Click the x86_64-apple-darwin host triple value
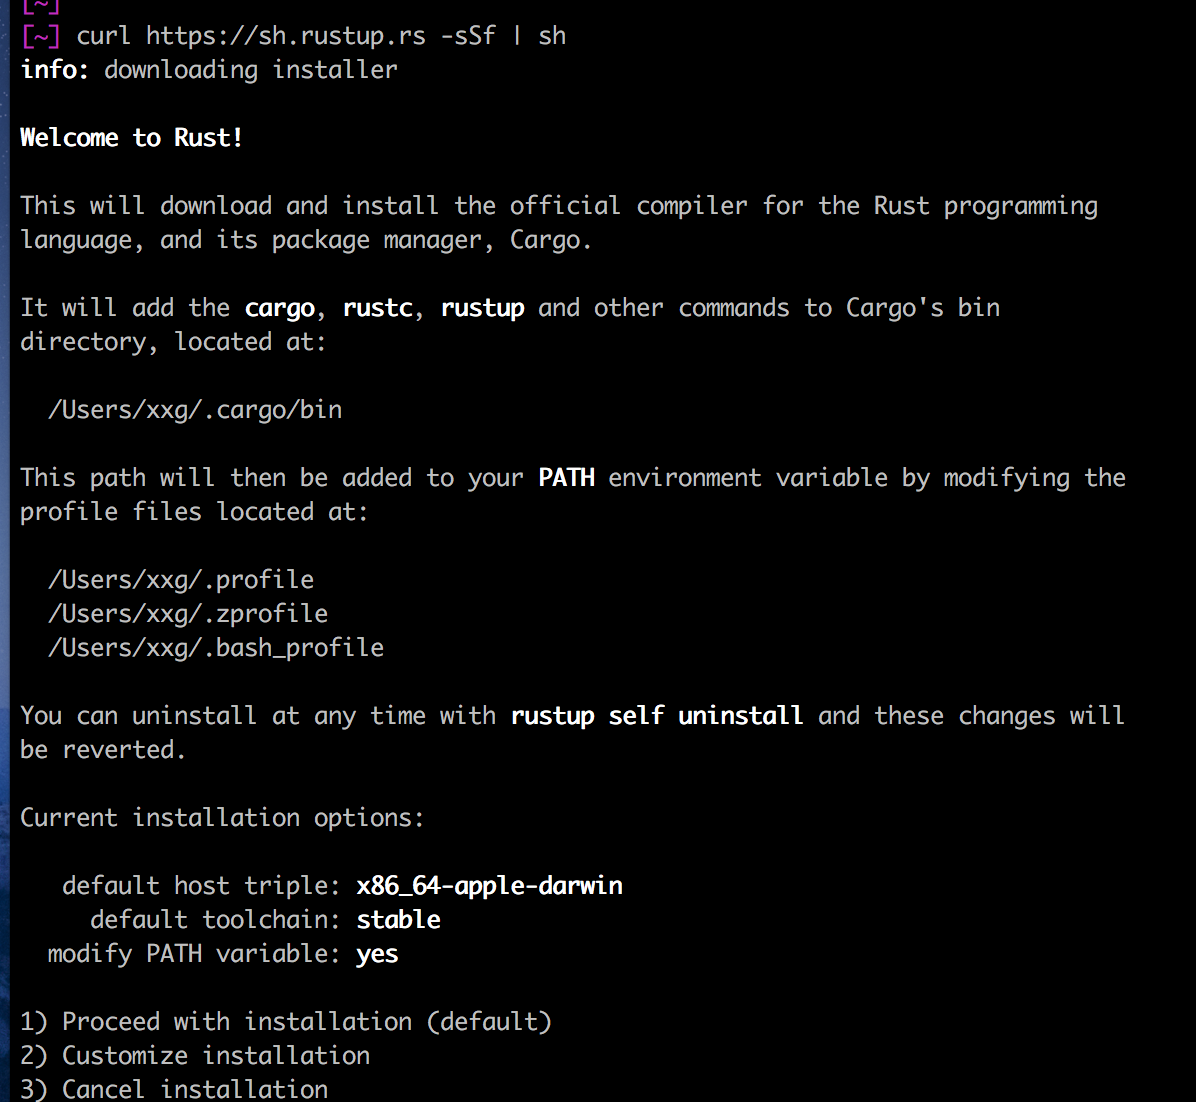Image resolution: width=1196 pixels, height=1102 pixels. tap(489, 886)
